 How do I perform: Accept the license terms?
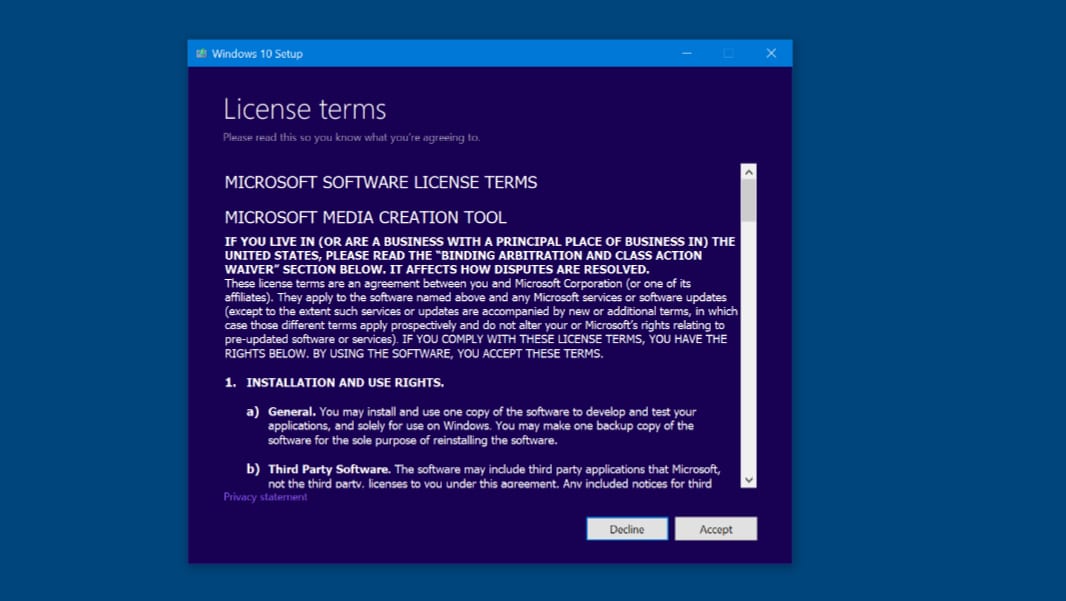[716, 529]
